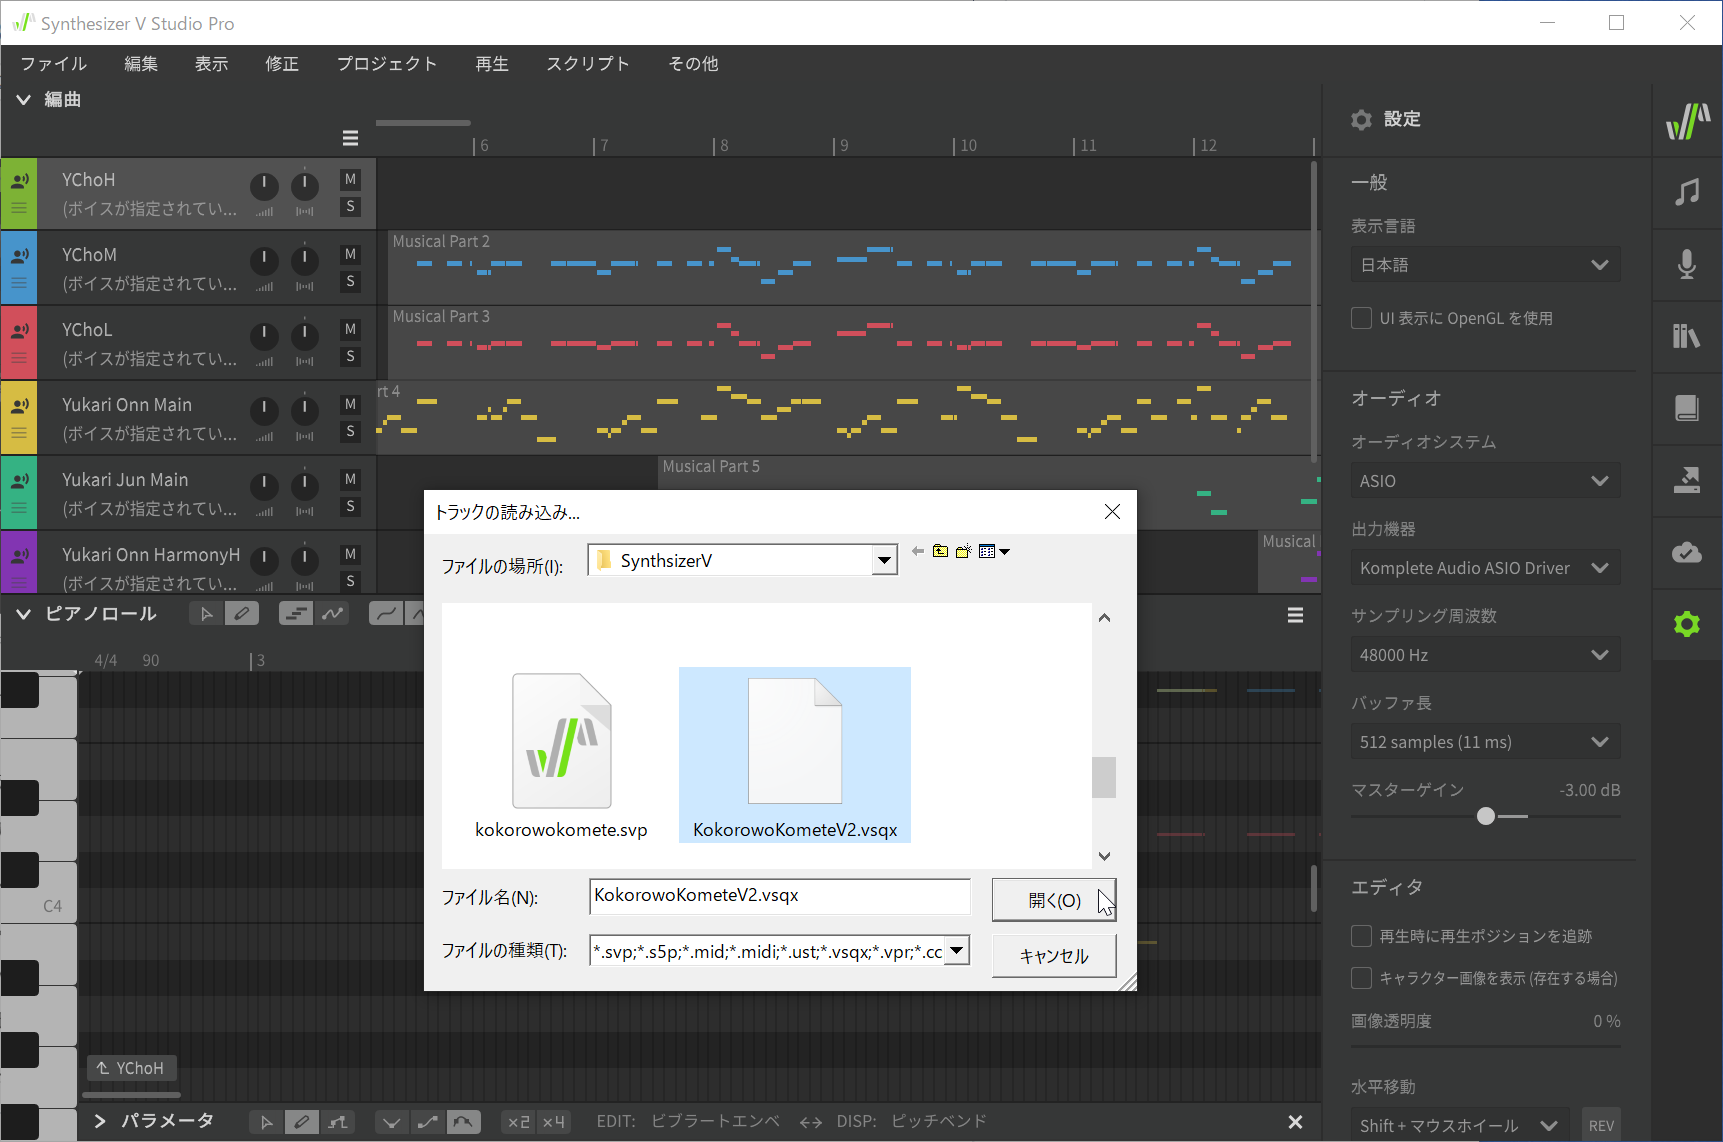Select the pencil tool in the parameter panel

[302, 1122]
